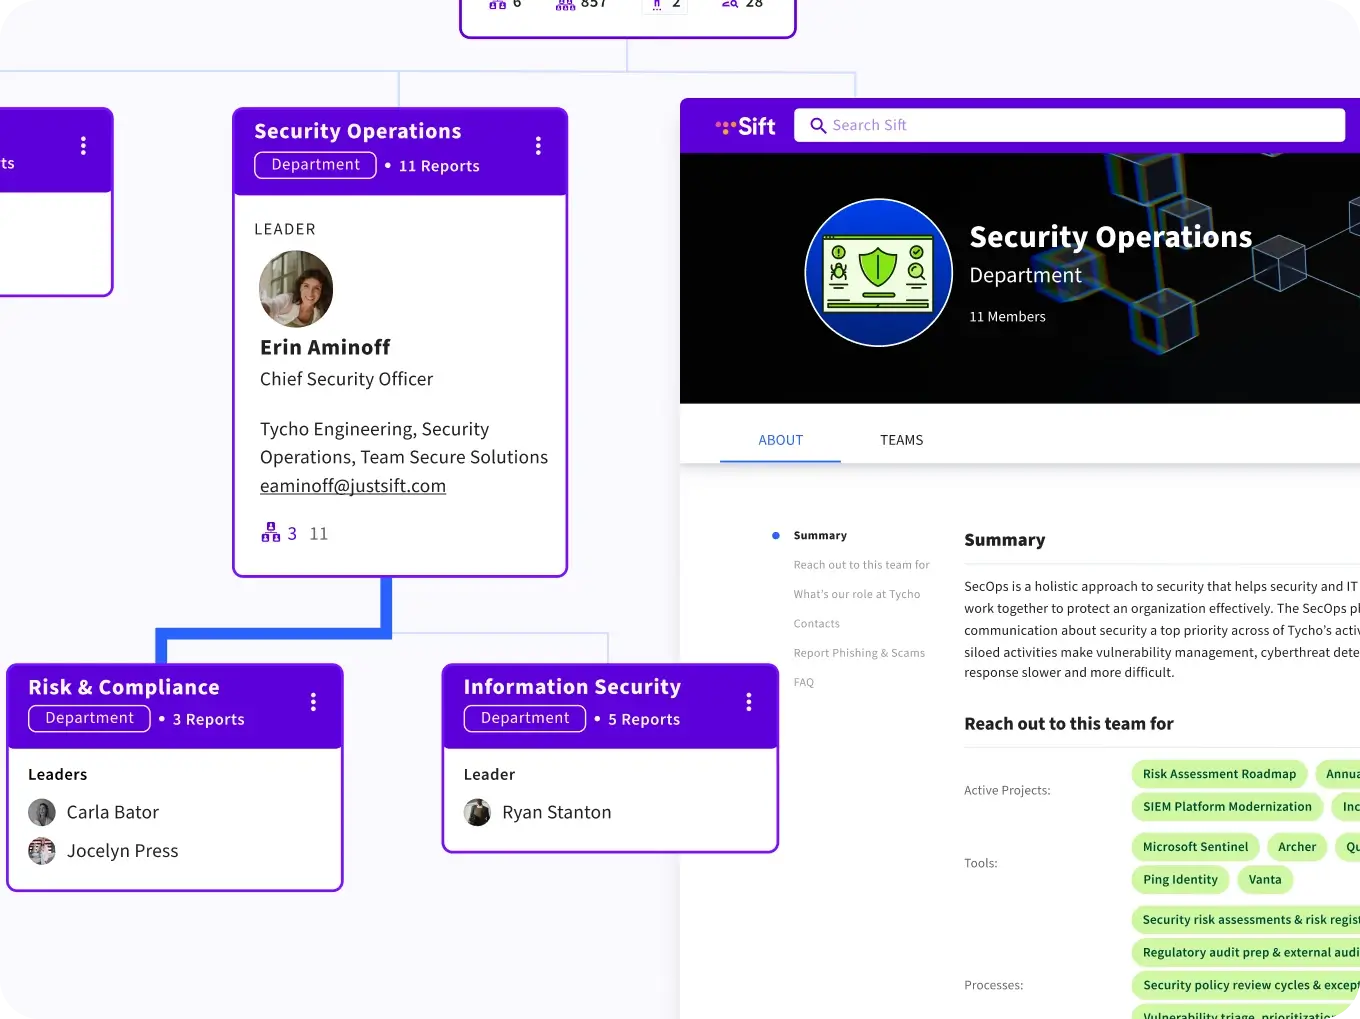Switch to the TEAMS tab
1360x1019 pixels.
click(x=901, y=440)
